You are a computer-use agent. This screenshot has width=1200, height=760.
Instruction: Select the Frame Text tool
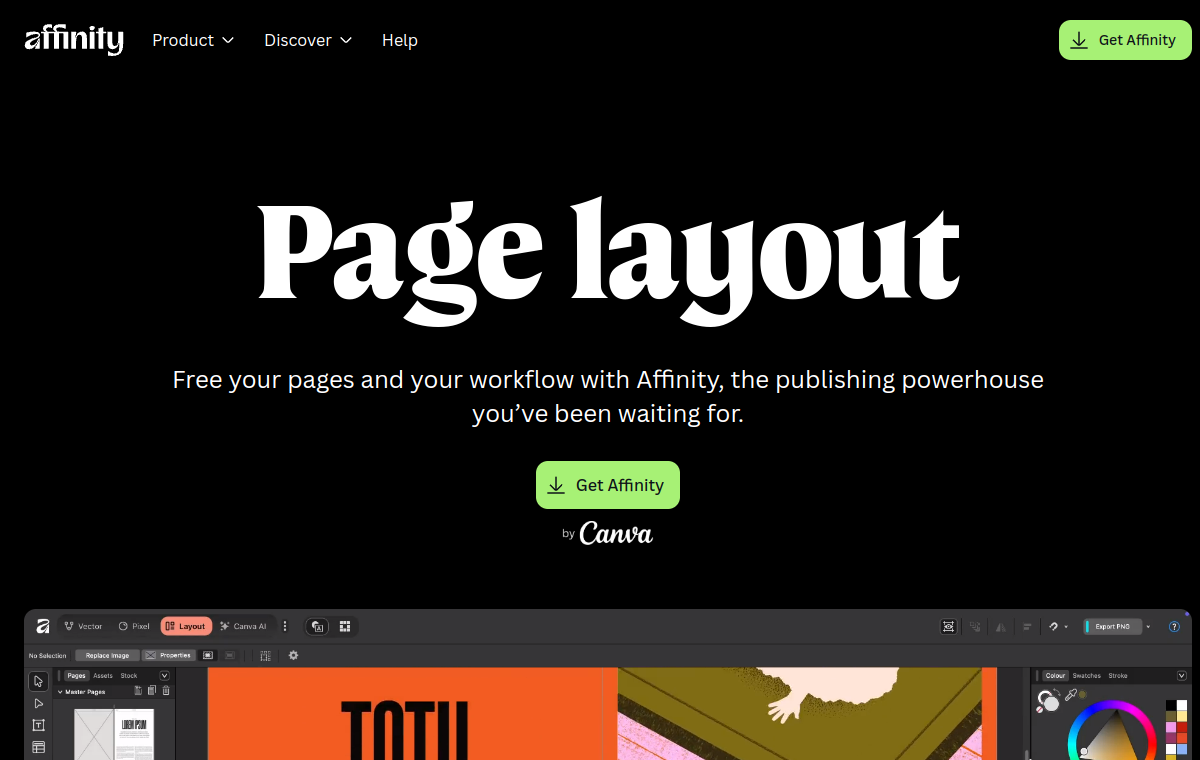(x=38, y=725)
